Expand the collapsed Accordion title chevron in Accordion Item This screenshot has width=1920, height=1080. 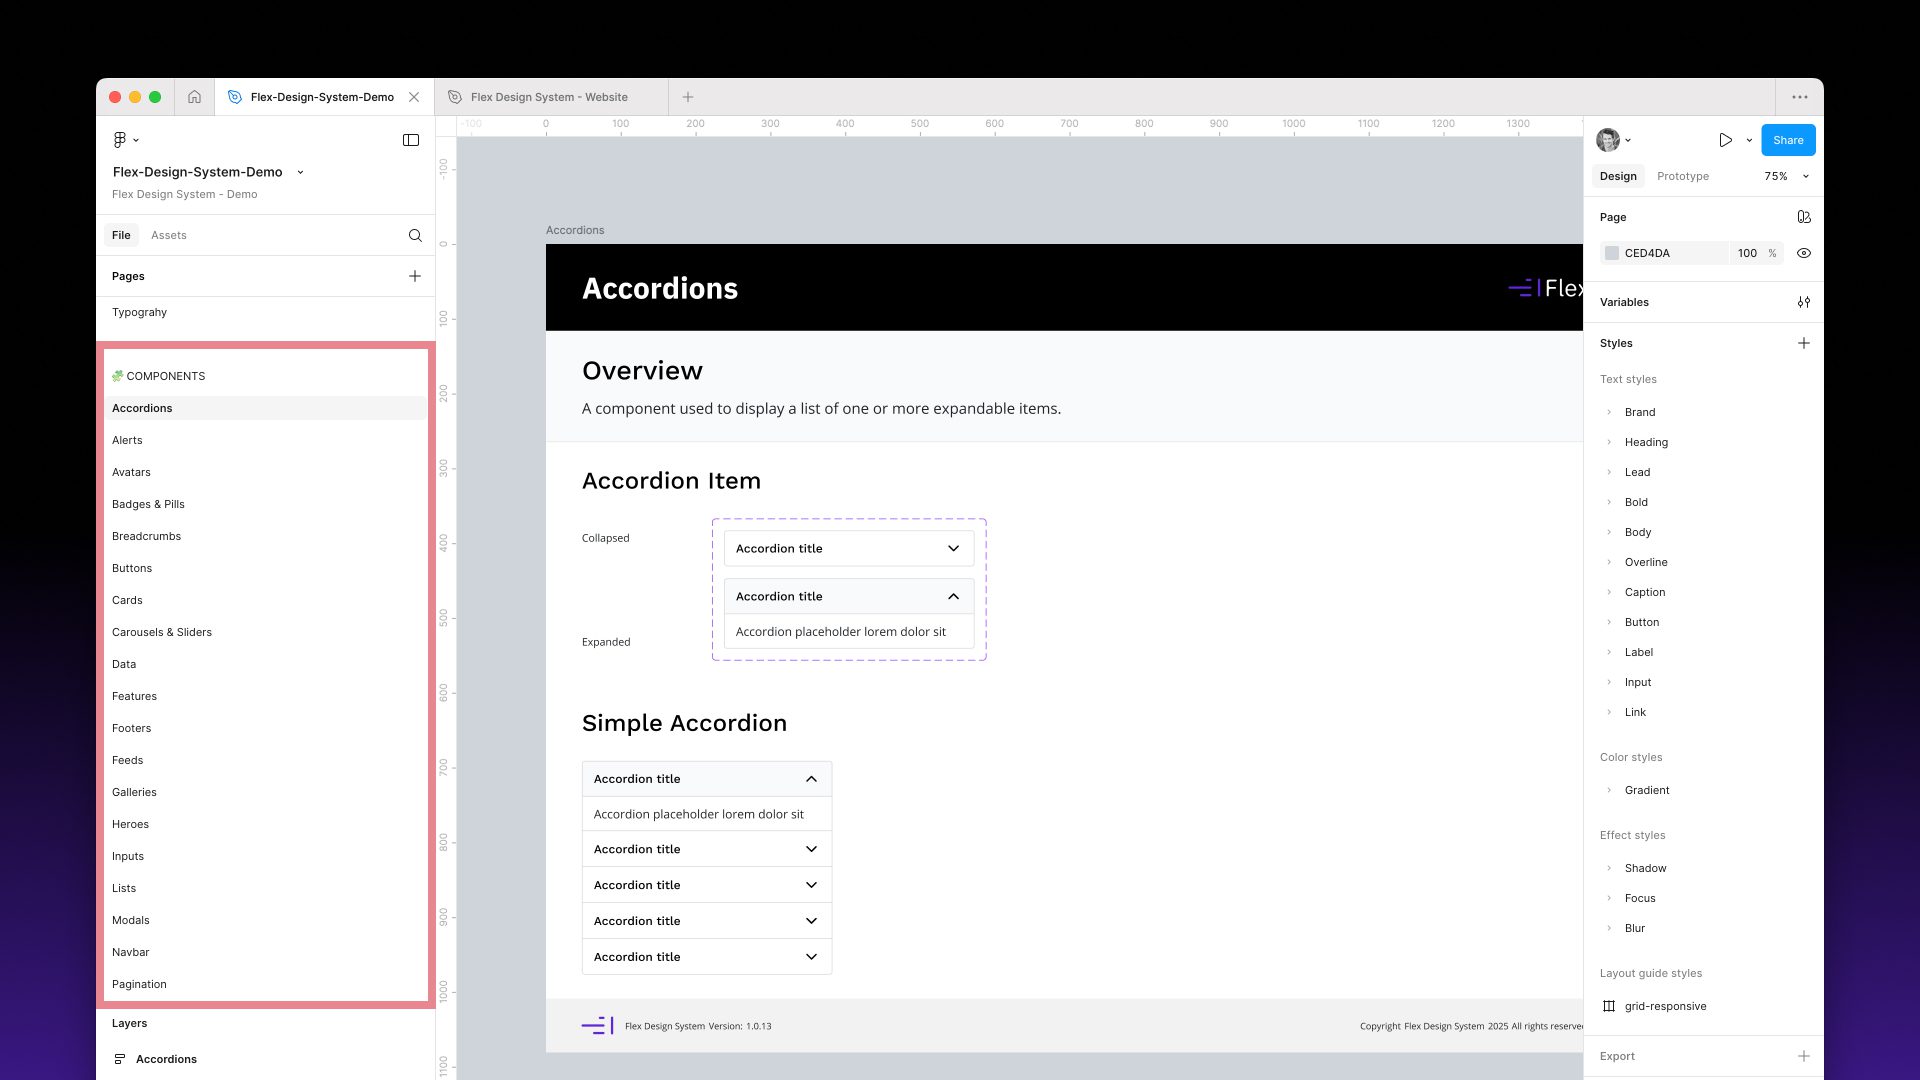pos(953,548)
